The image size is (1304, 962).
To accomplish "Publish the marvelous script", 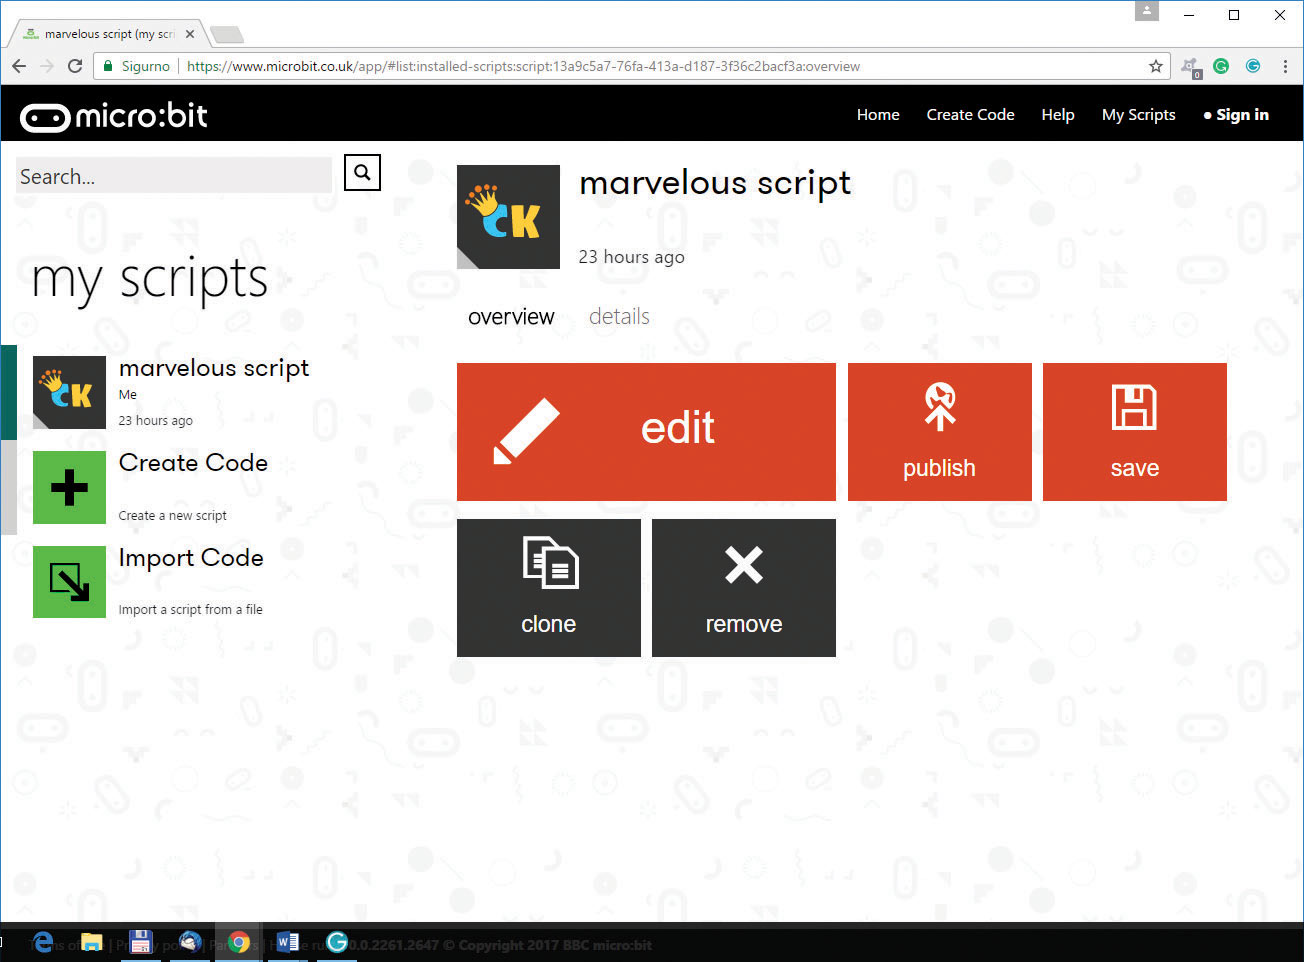I will 939,431.
